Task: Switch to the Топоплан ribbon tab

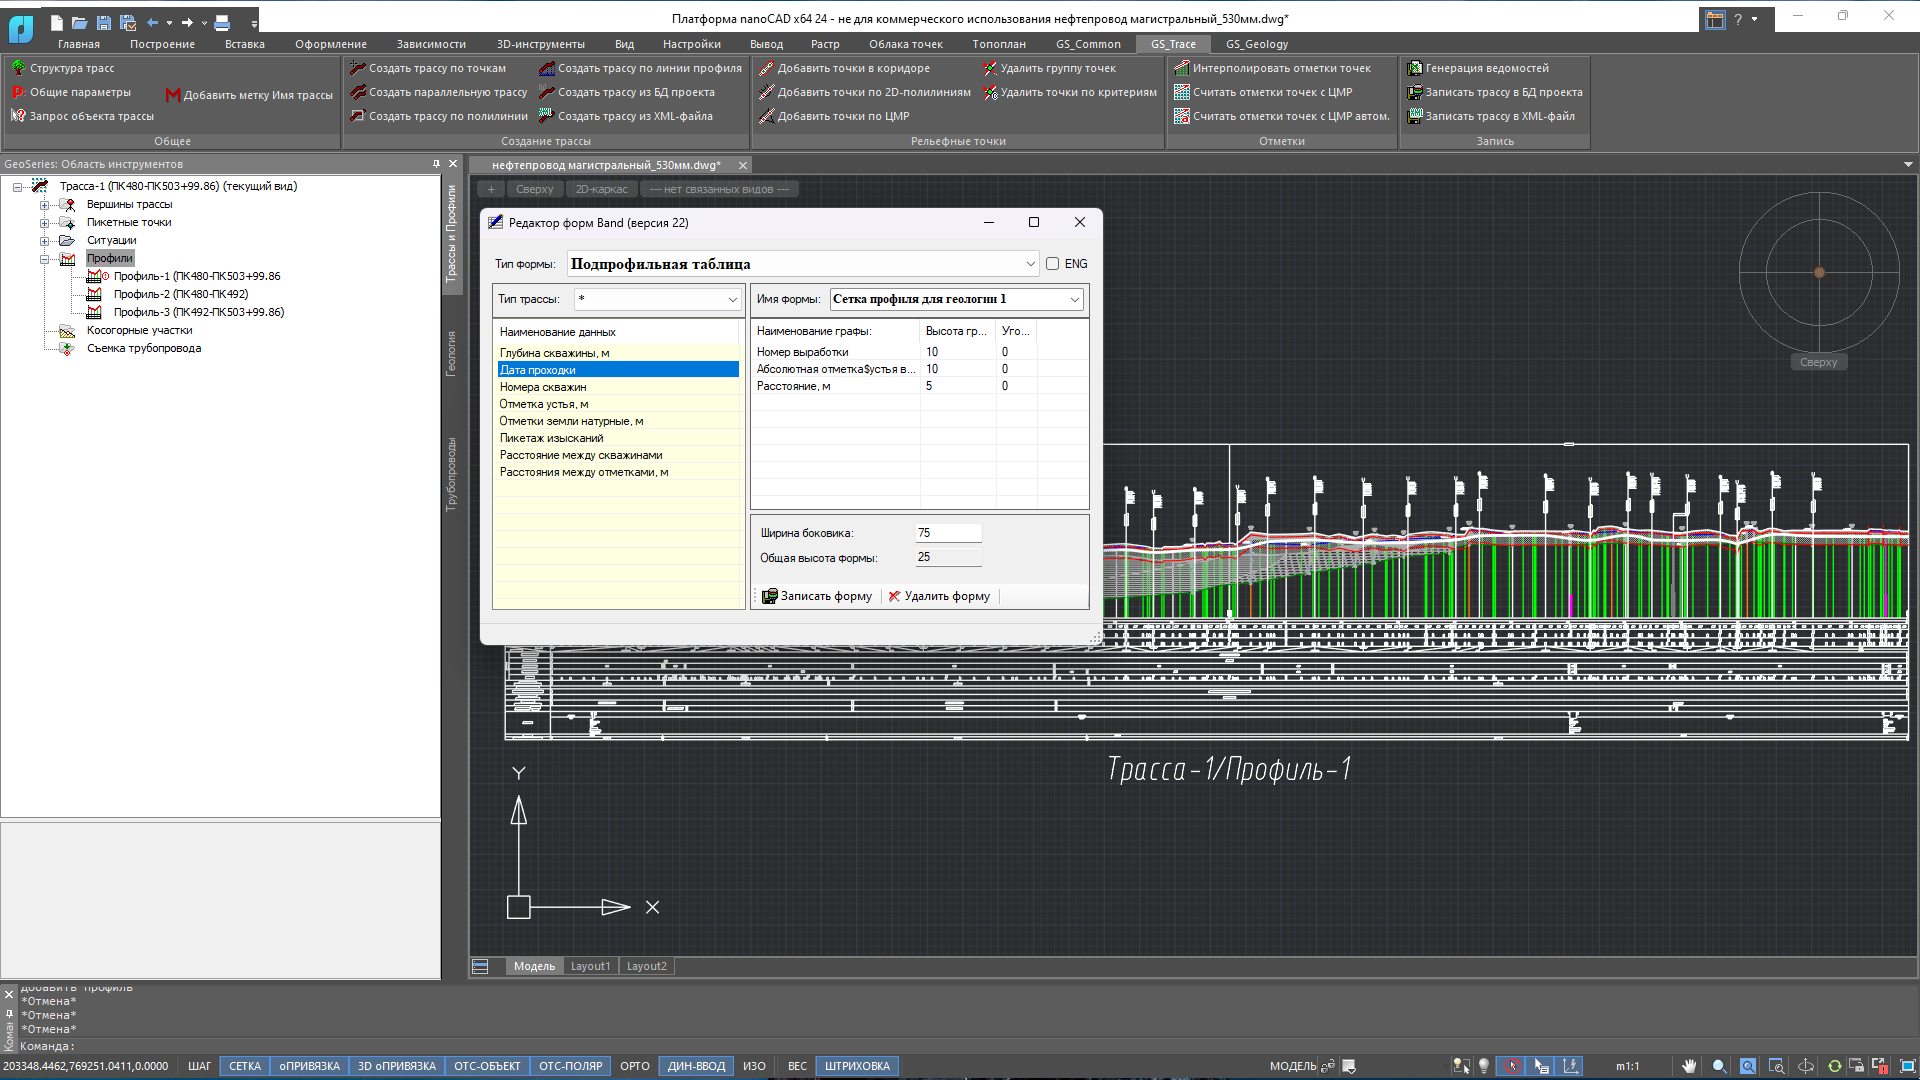Action: pyautogui.click(x=999, y=44)
